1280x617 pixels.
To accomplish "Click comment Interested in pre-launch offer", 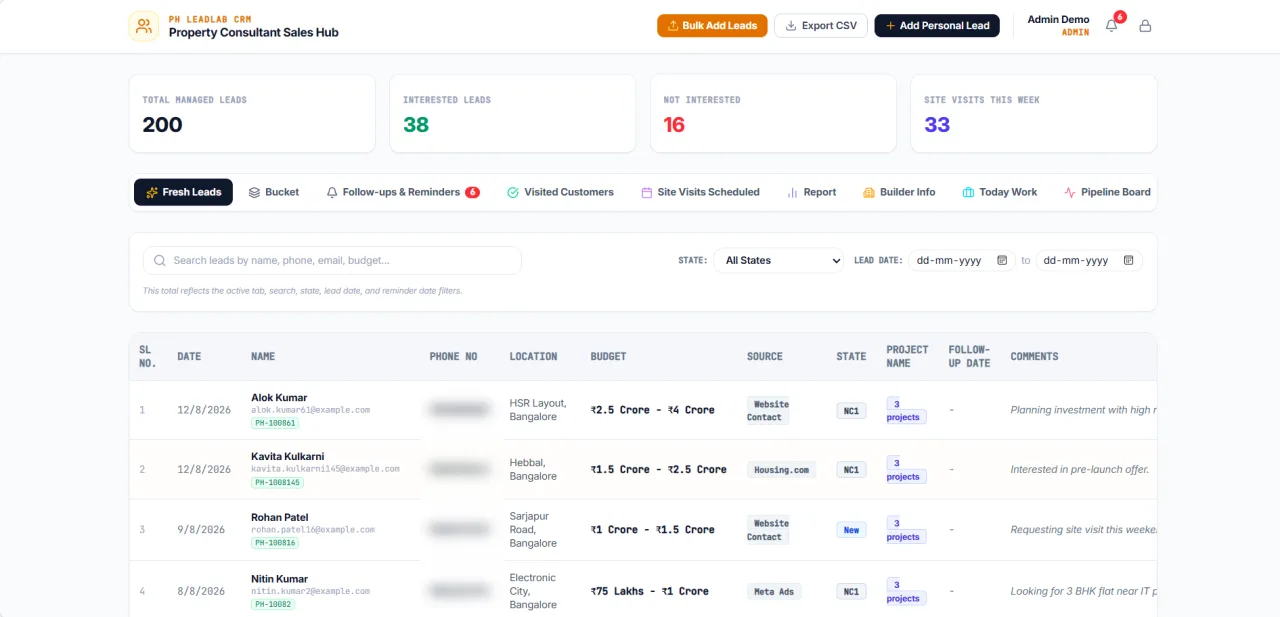I will click(x=1080, y=470).
